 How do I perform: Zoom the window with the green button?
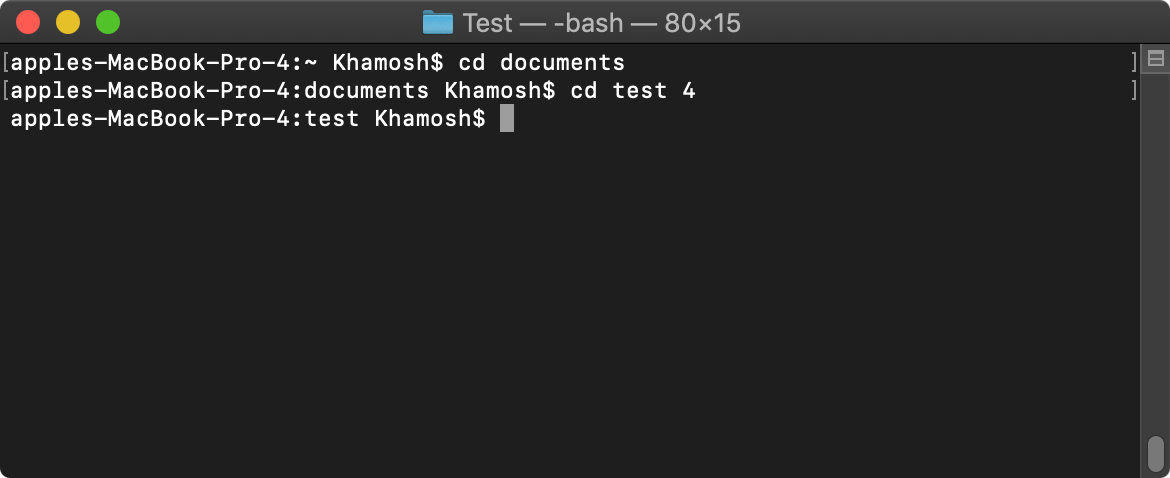108,22
